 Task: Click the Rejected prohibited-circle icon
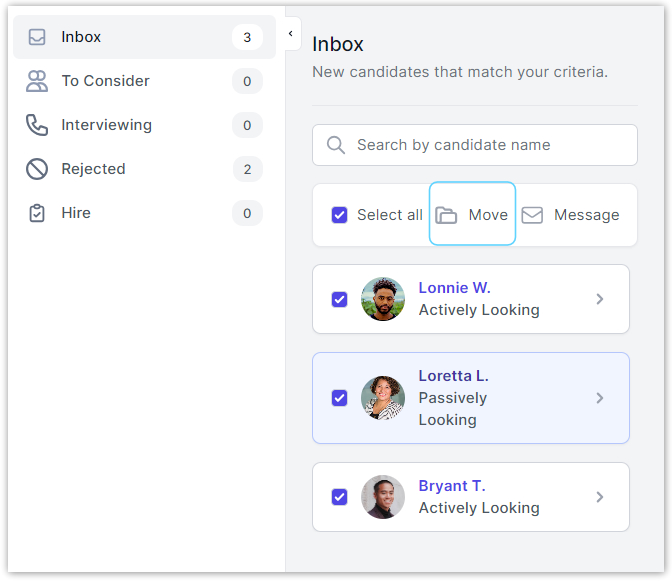pyautogui.click(x=37, y=169)
